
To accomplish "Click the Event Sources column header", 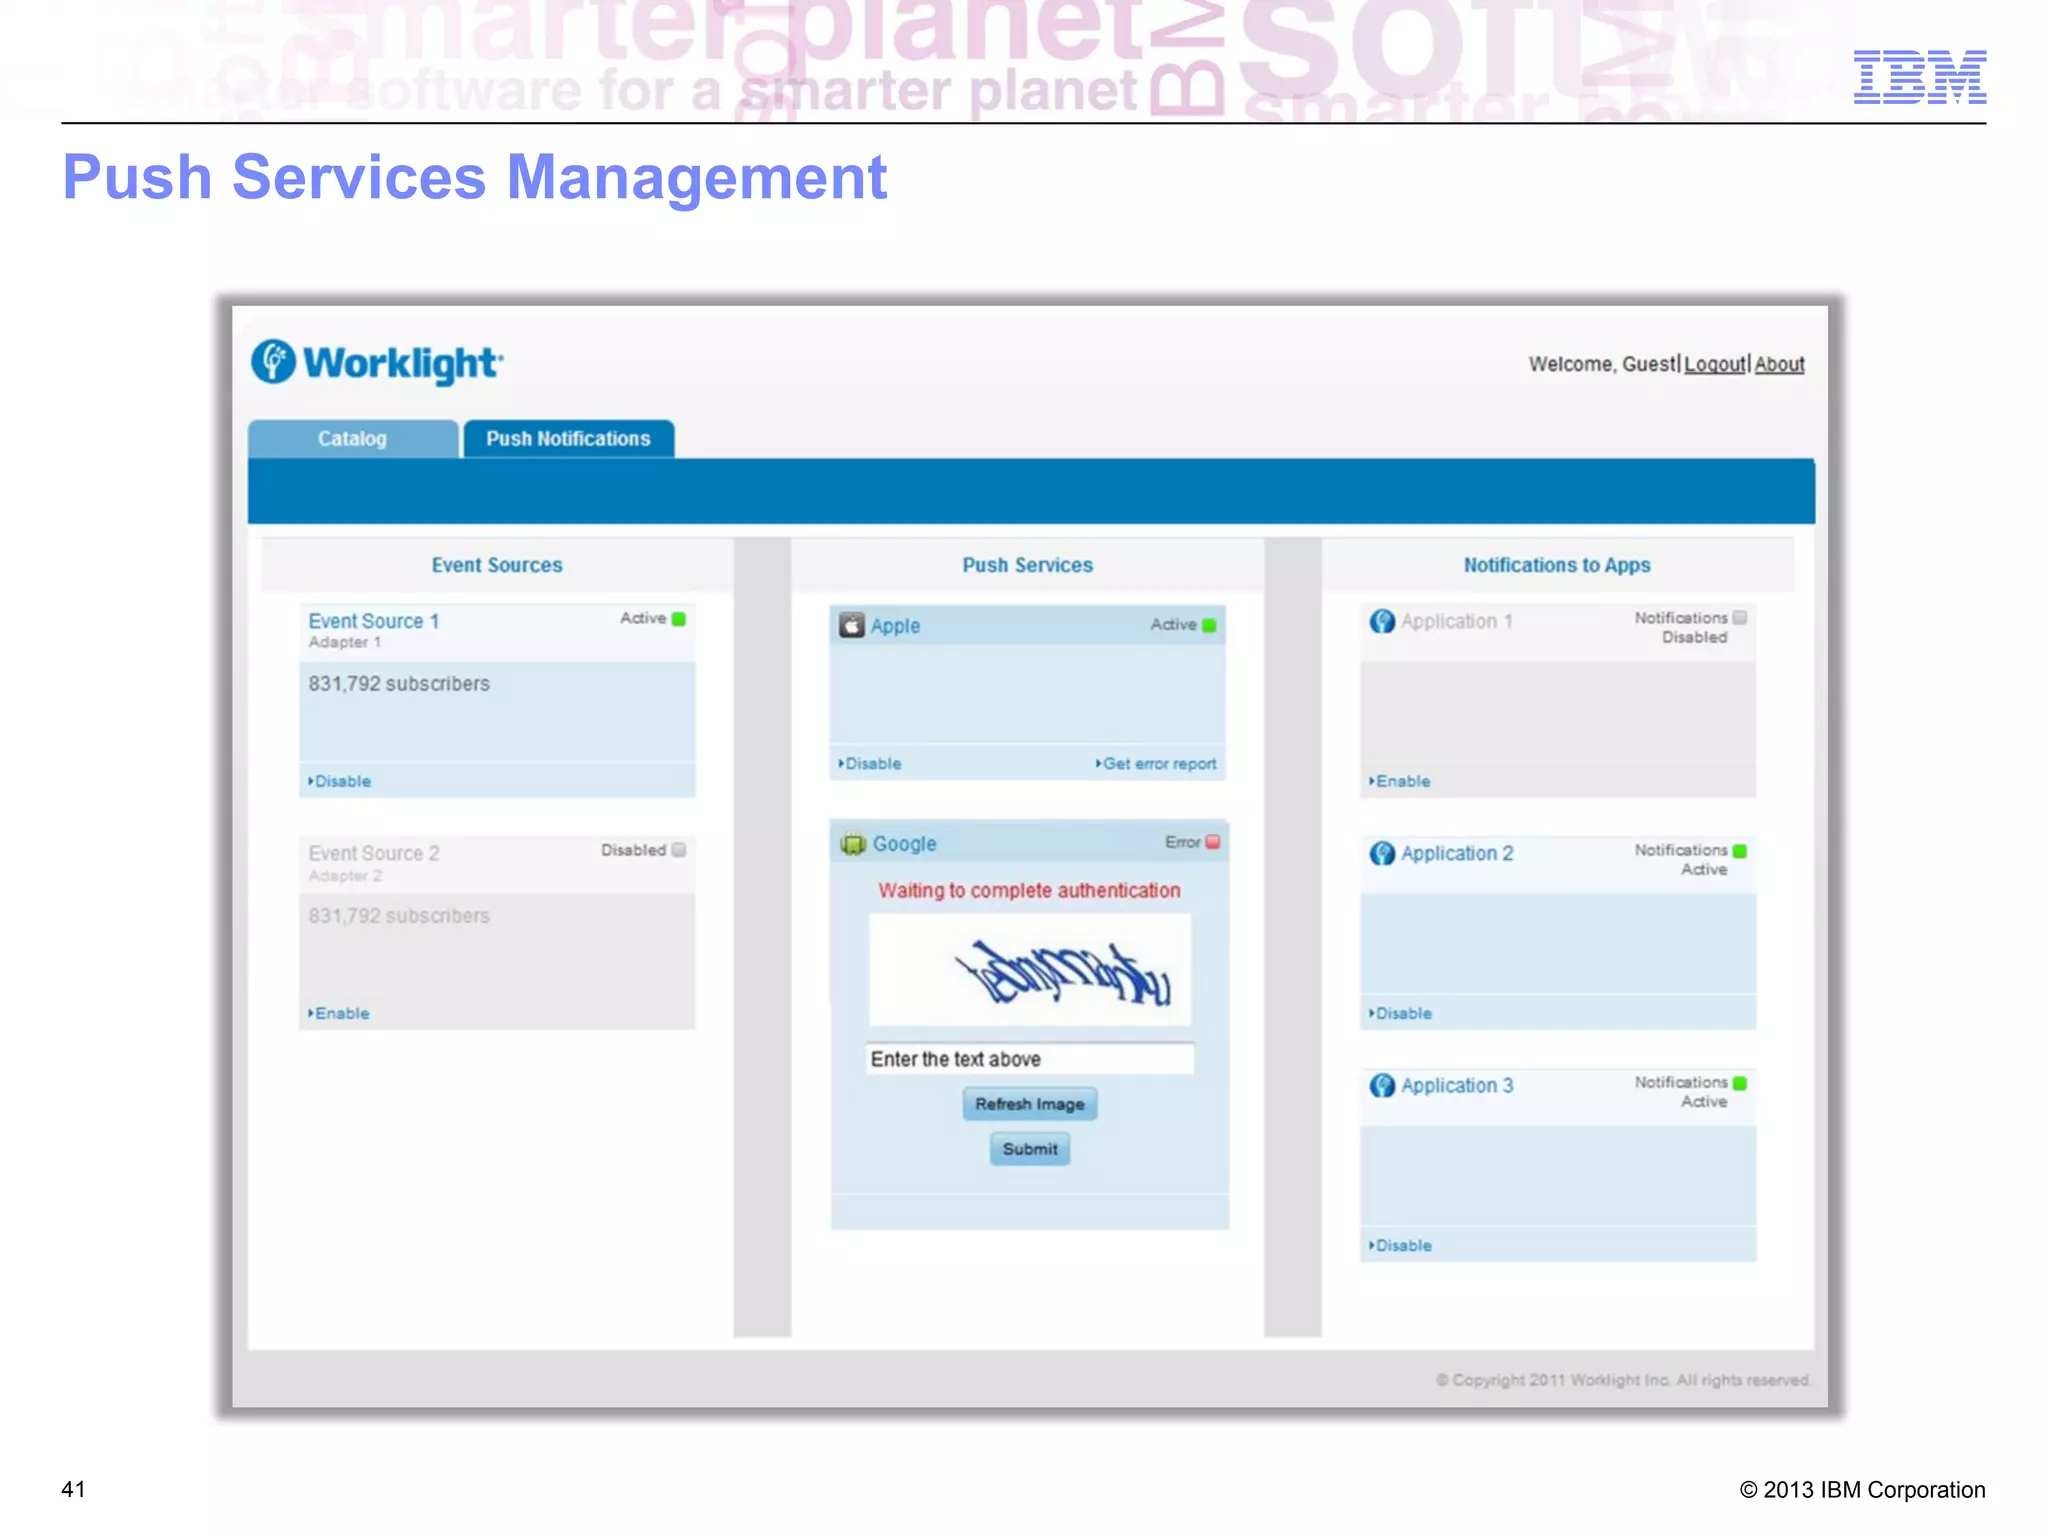I will click(x=497, y=565).
